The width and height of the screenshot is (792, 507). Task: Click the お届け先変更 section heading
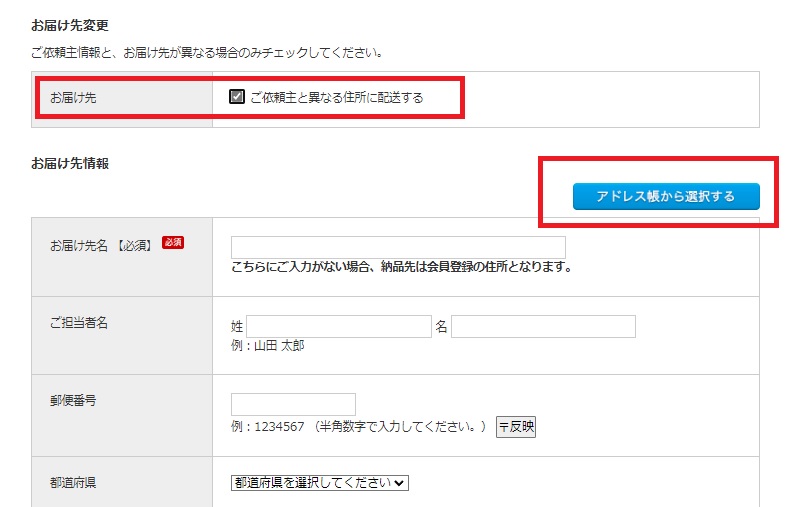70,24
